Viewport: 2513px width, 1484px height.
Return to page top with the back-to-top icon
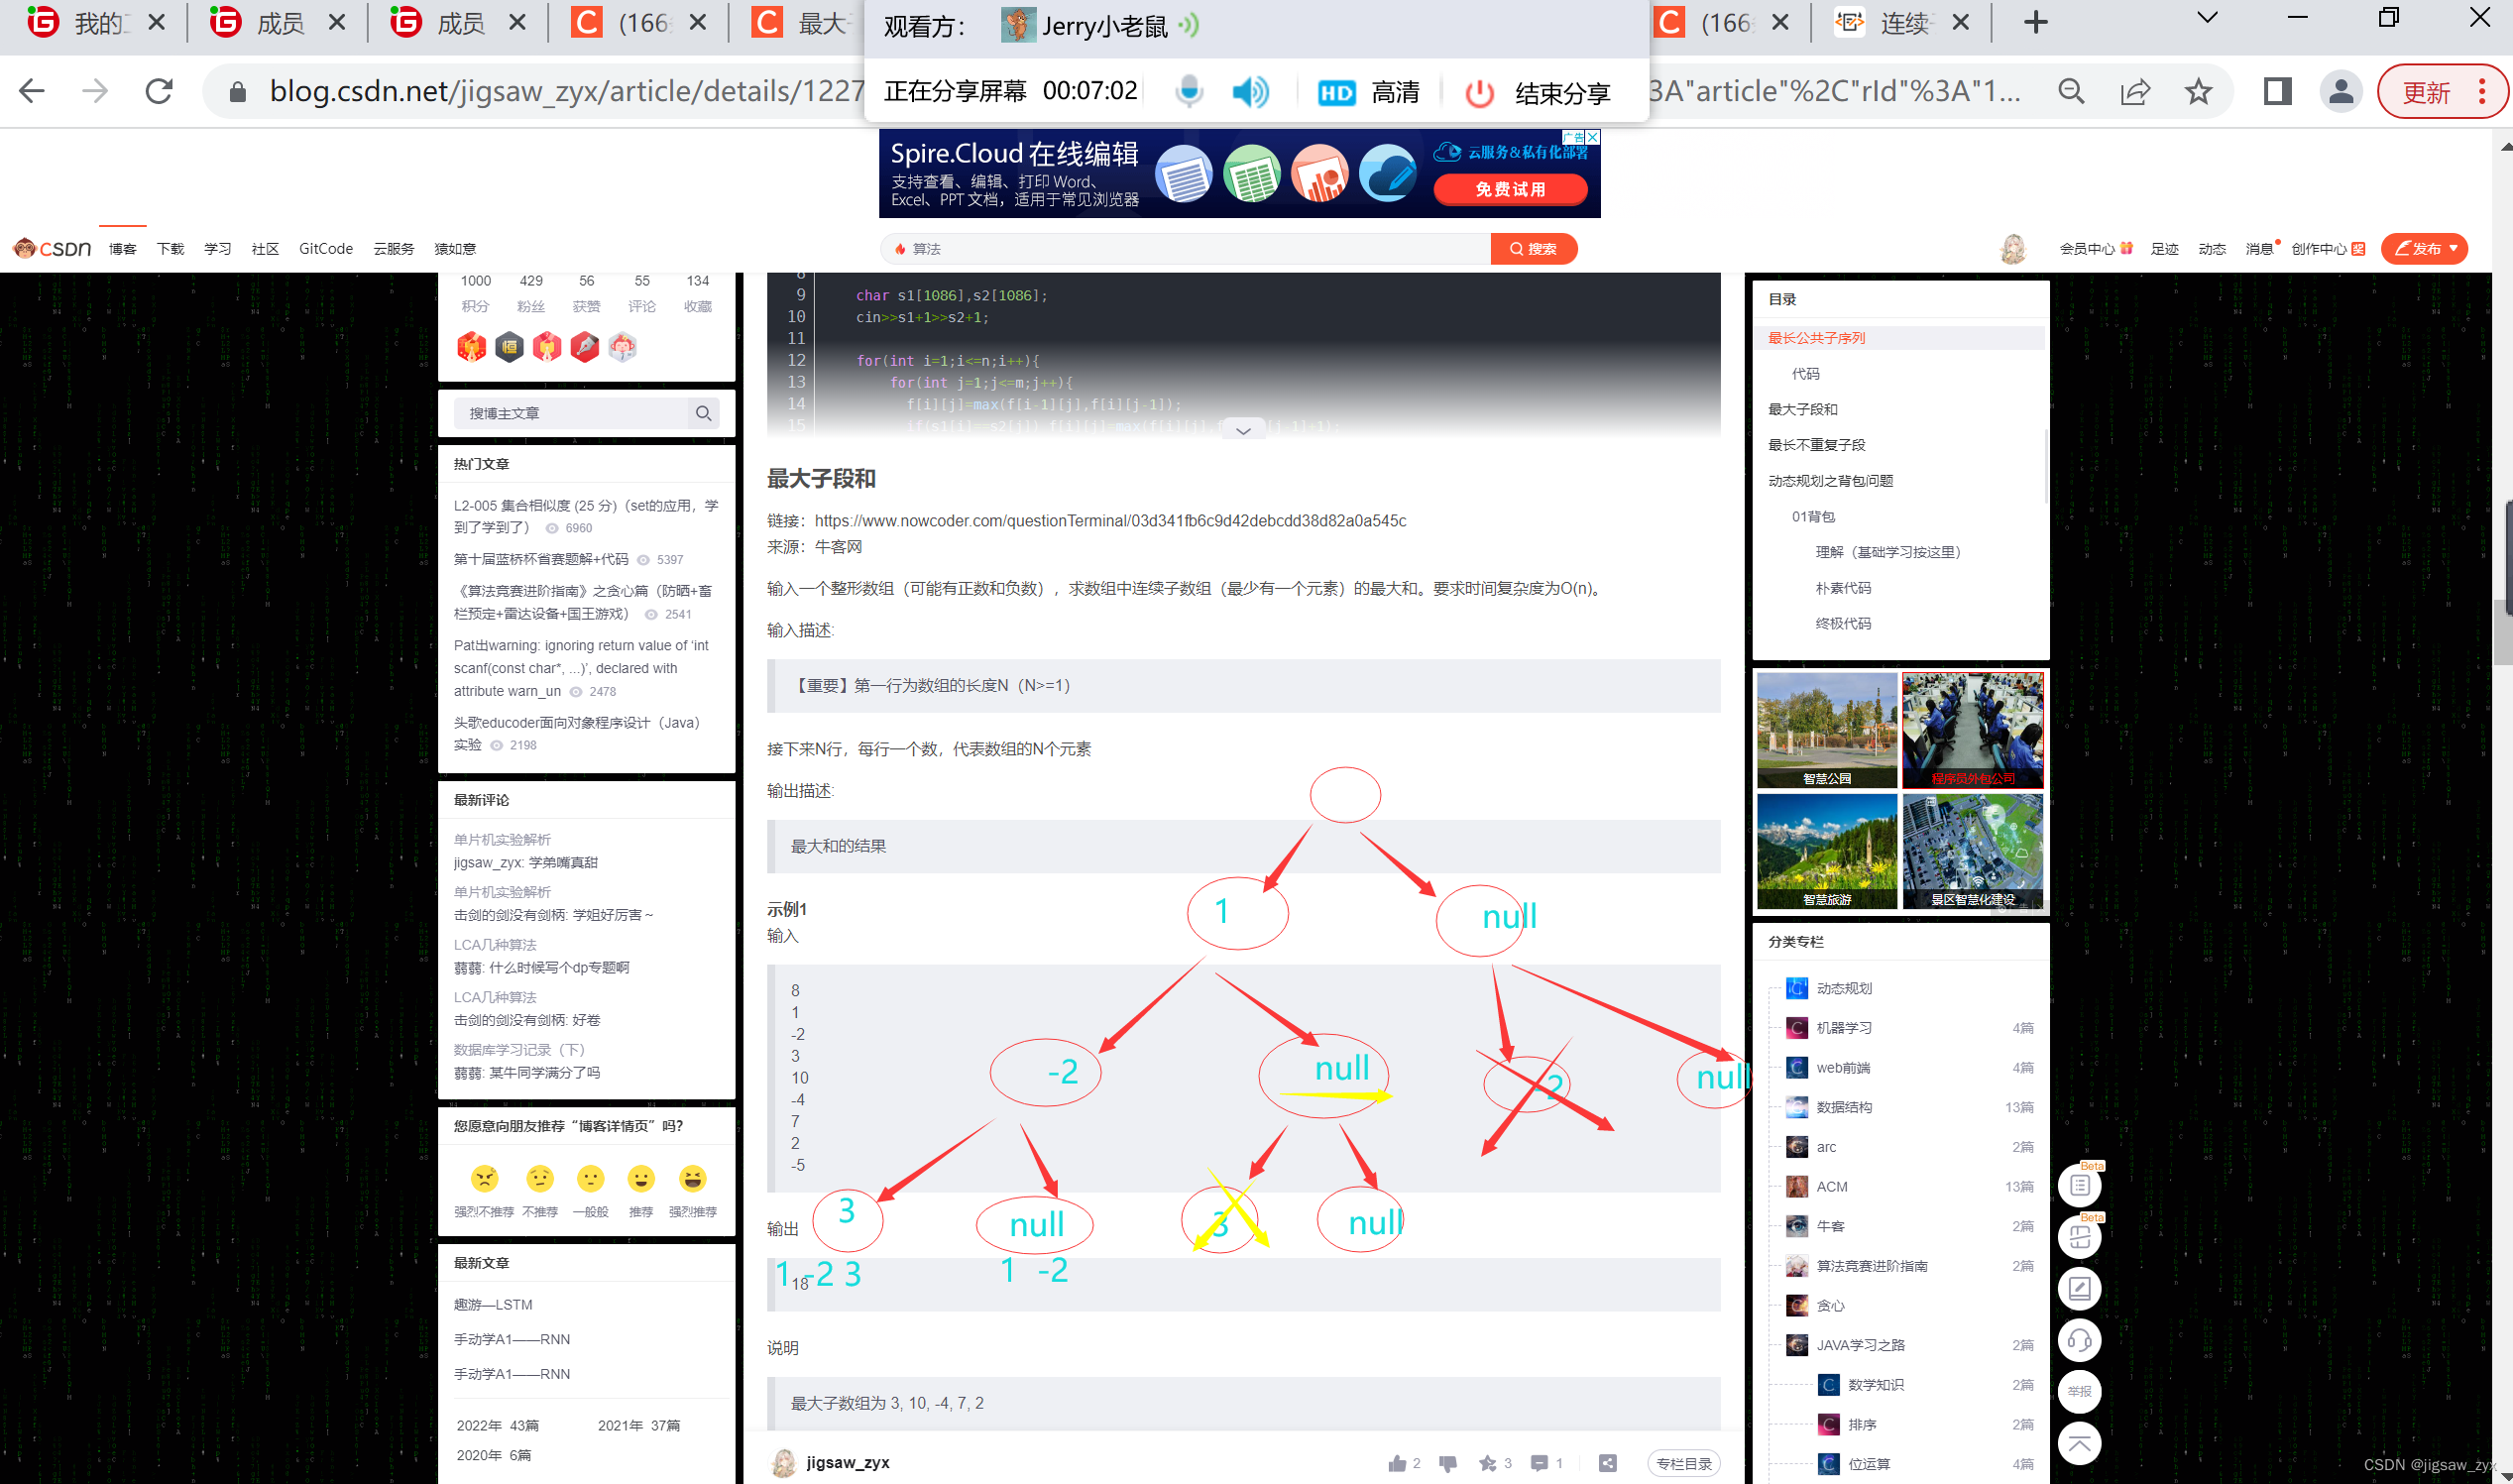2080,1444
